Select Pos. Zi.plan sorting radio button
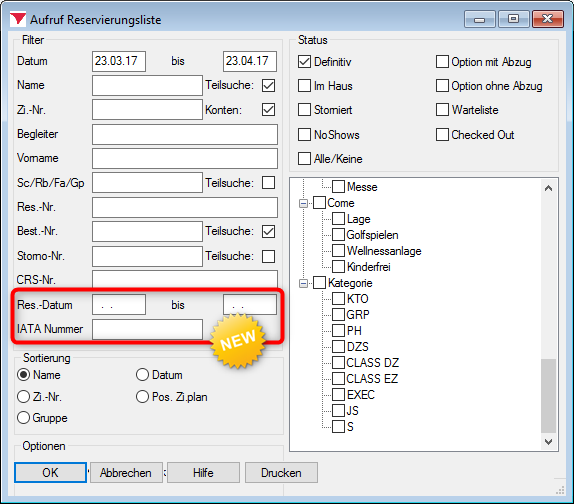 [x=142, y=397]
